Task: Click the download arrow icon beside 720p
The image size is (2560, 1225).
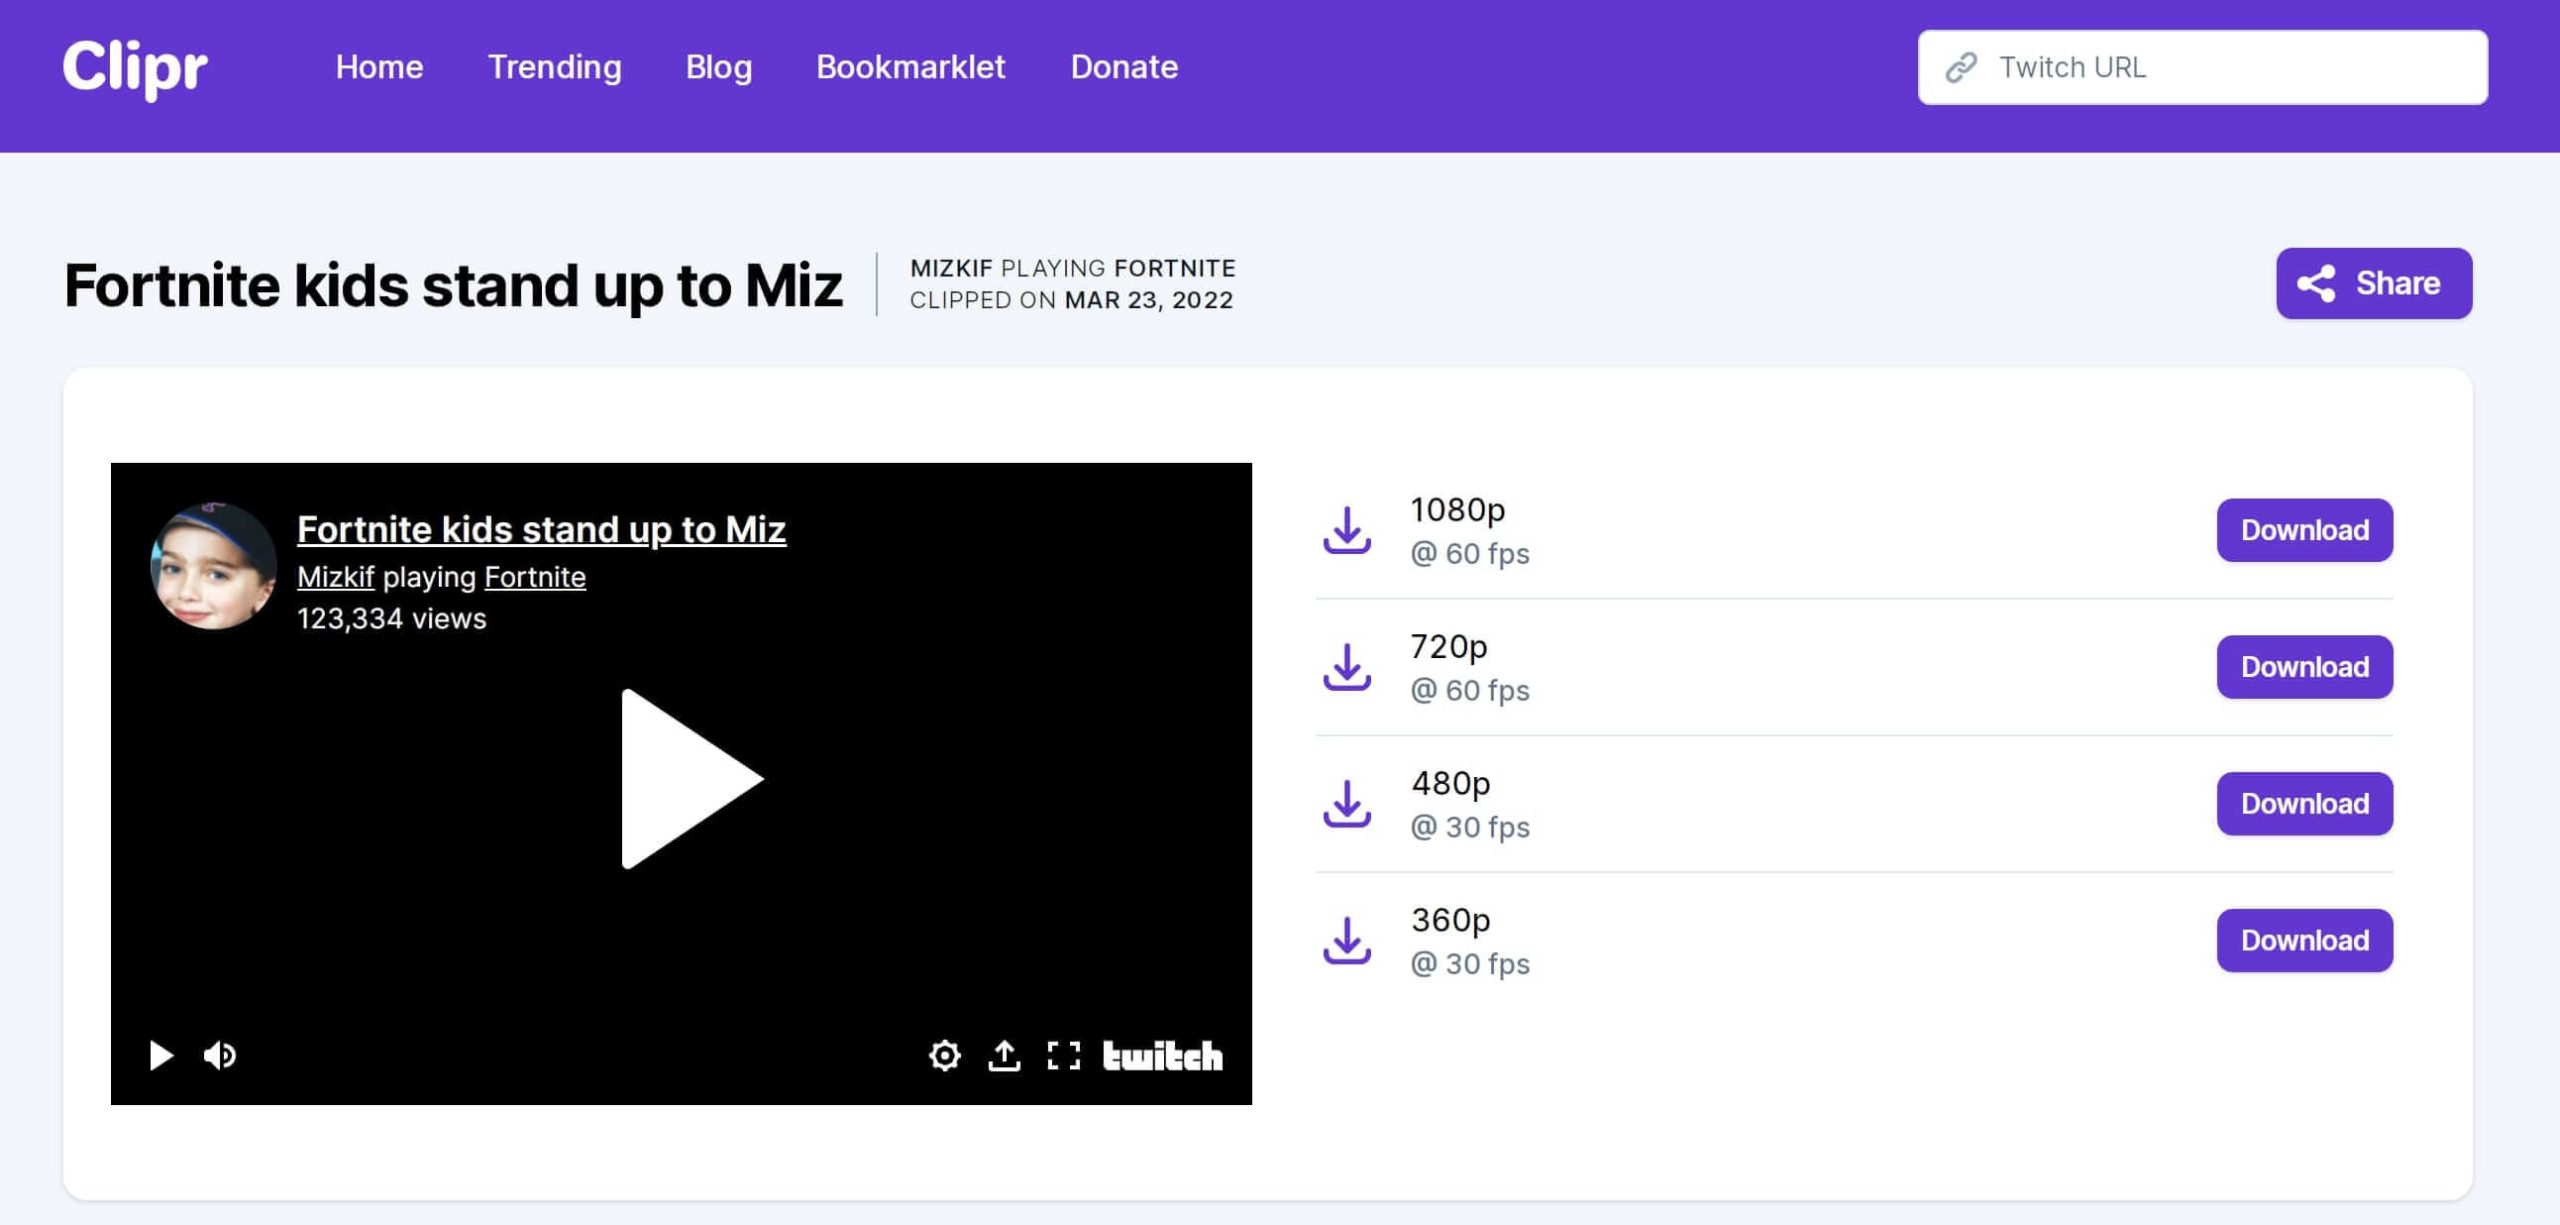Action: tap(1347, 667)
